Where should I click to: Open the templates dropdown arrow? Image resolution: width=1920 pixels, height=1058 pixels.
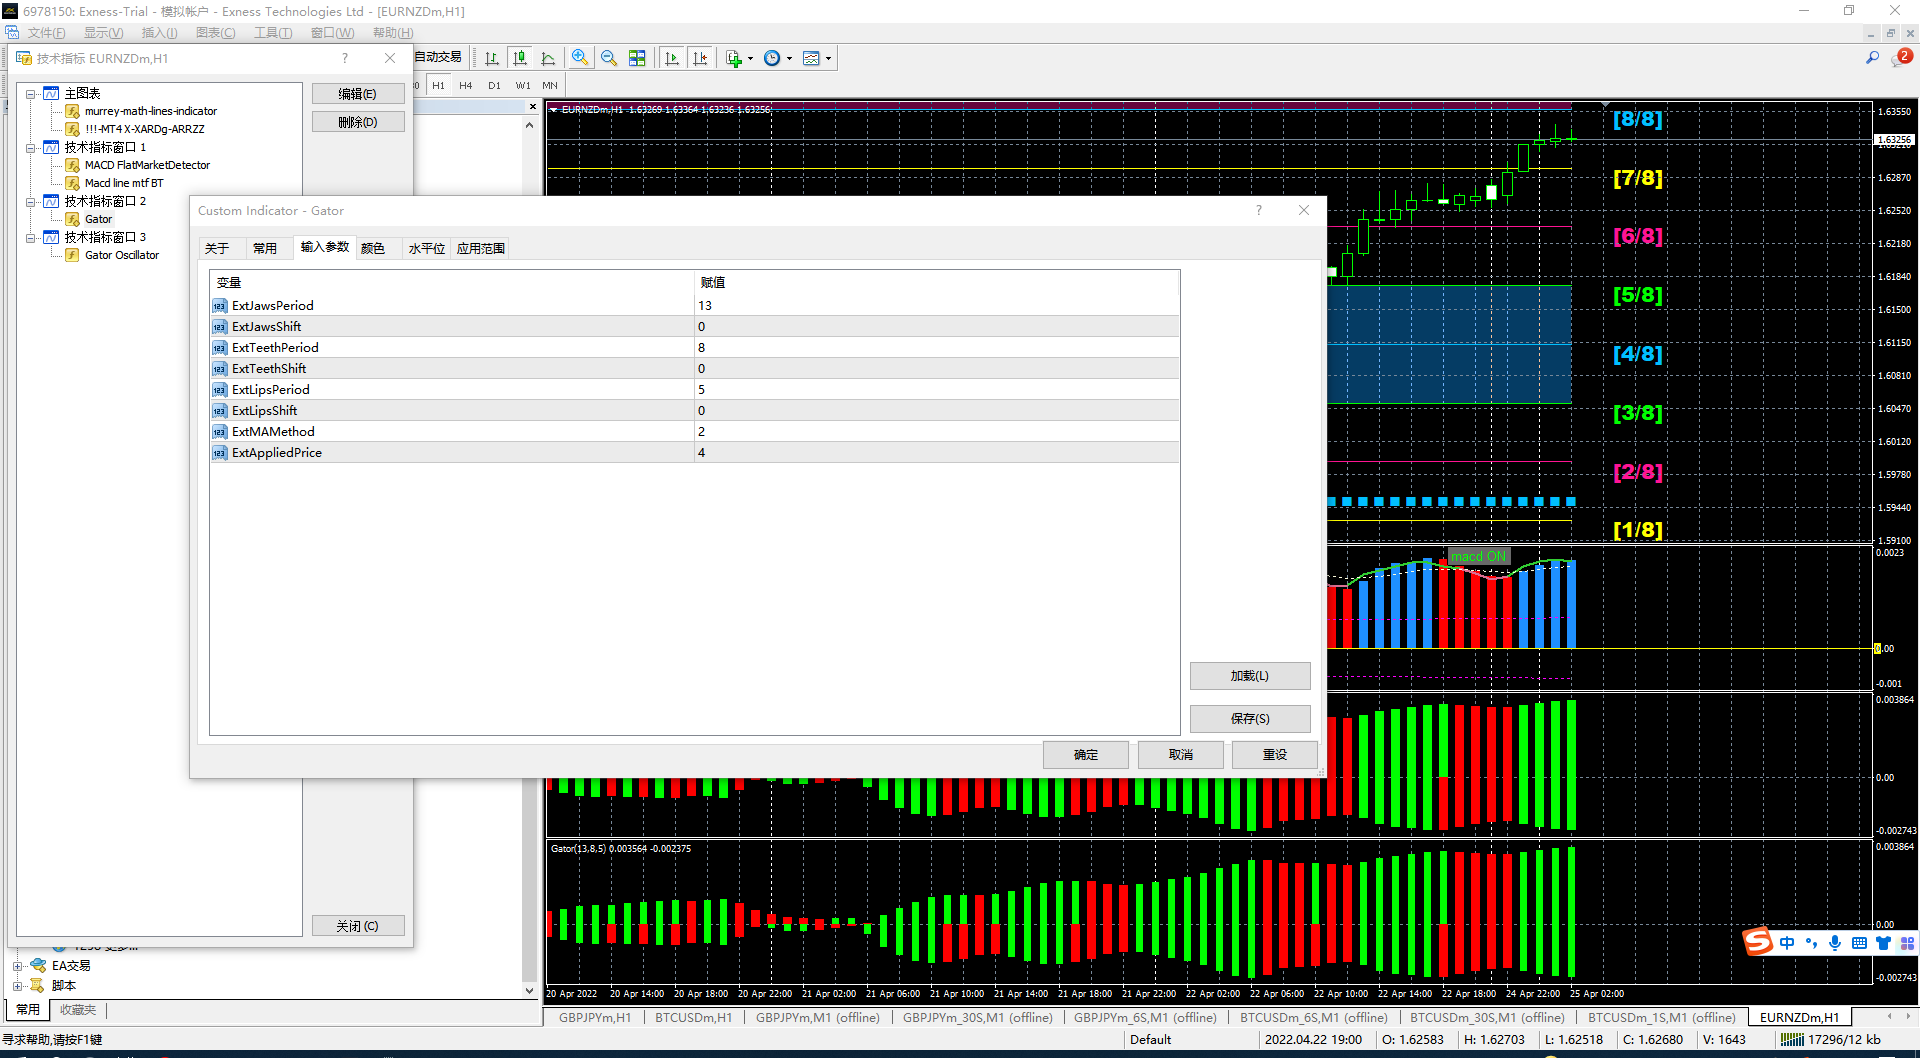click(x=828, y=59)
